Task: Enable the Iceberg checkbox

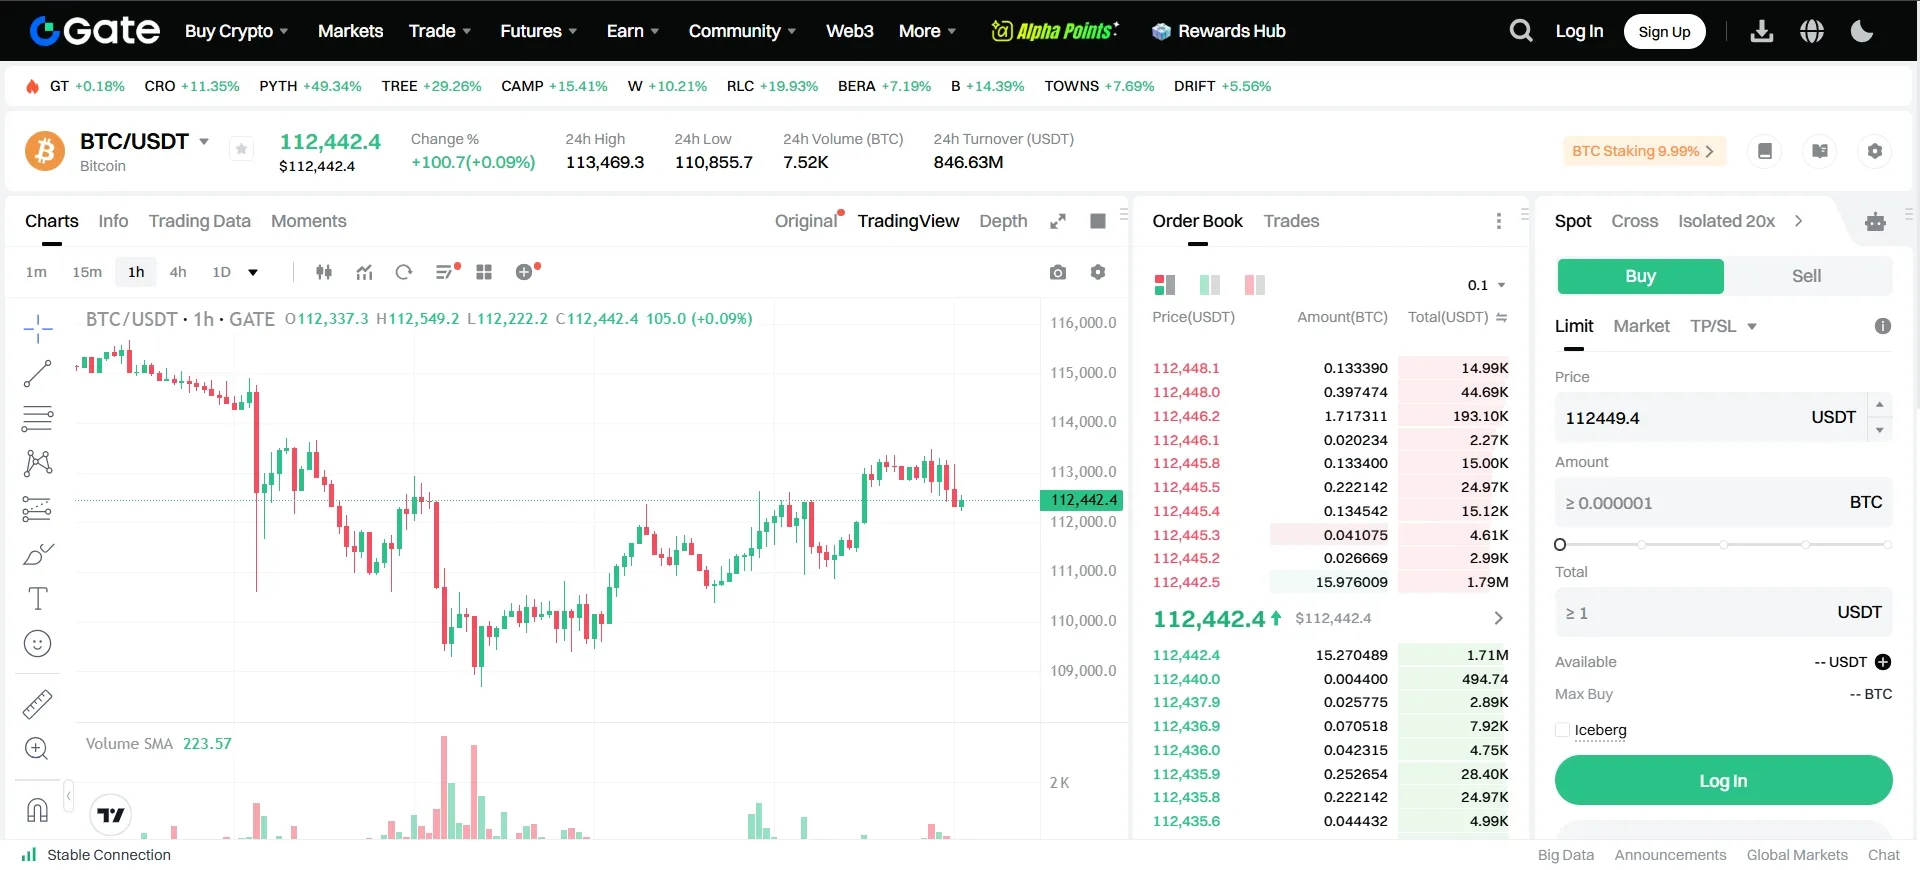Action: coord(1563,730)
